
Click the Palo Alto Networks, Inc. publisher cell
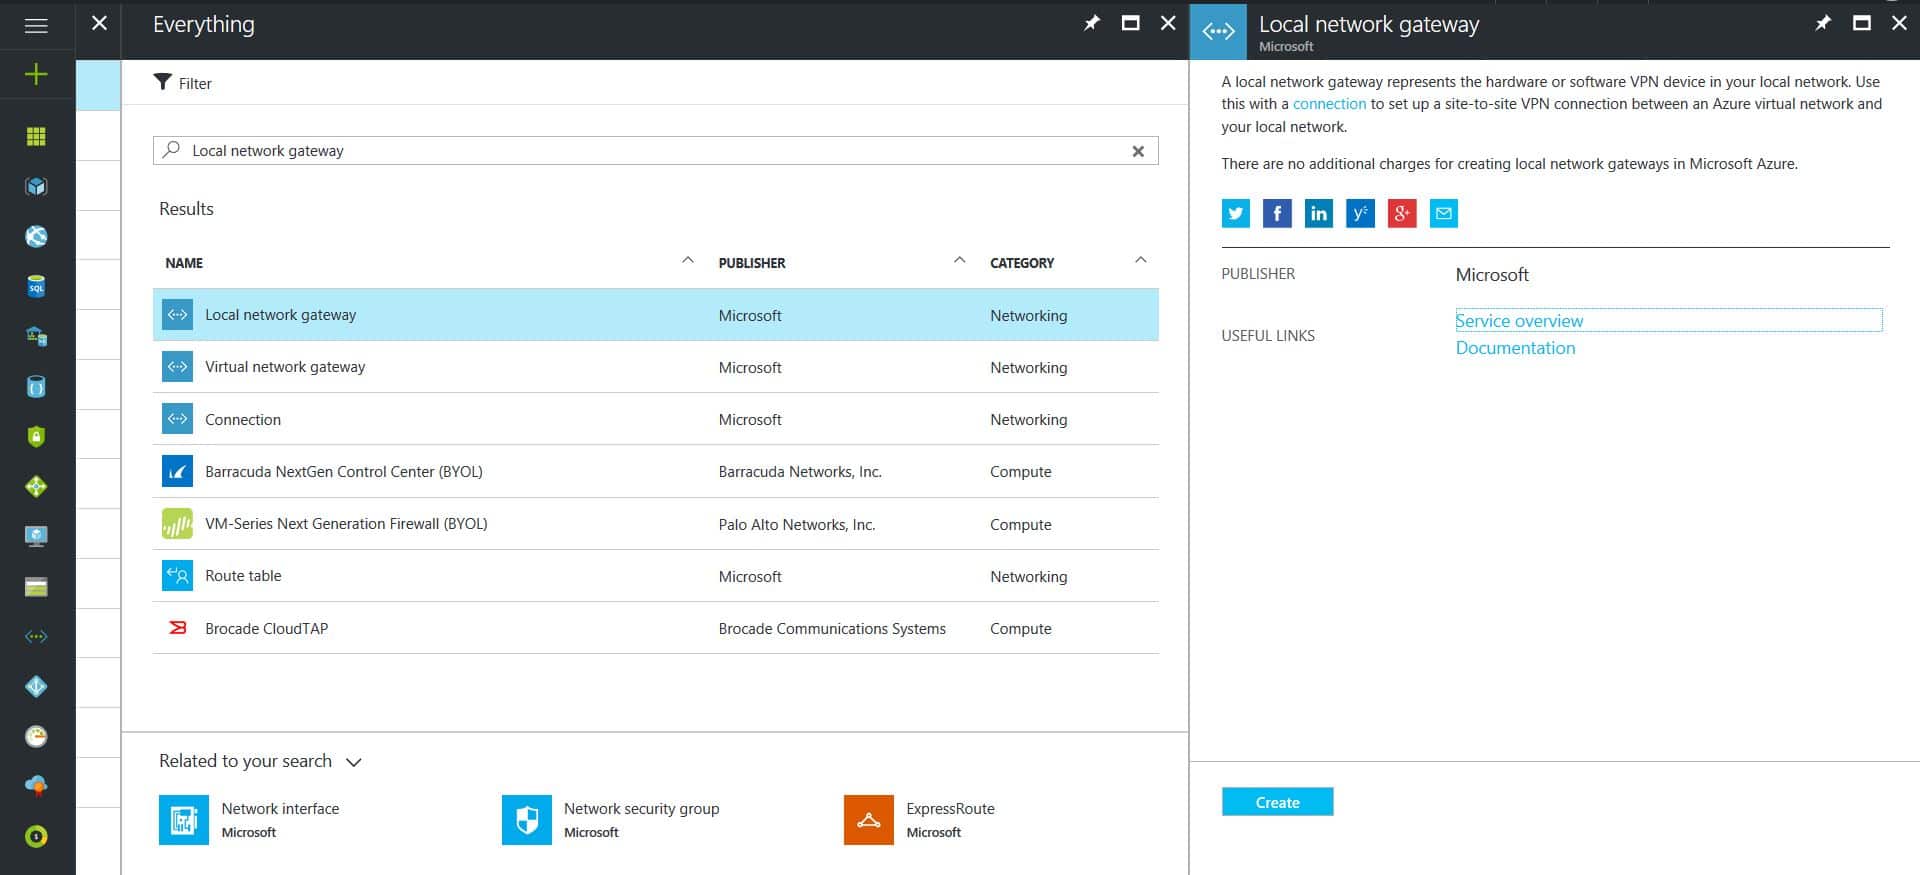tap(797, 525)
